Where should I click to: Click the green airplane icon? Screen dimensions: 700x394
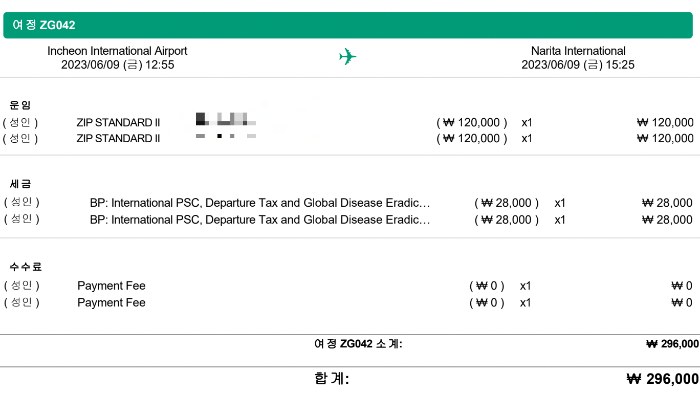tap(347, 57)
